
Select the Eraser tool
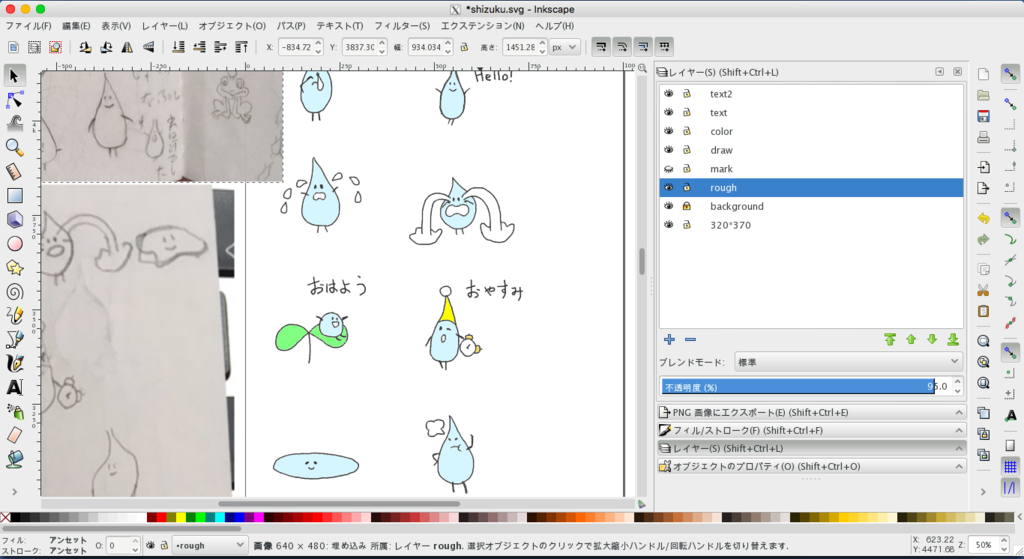(x=14, y=435)
